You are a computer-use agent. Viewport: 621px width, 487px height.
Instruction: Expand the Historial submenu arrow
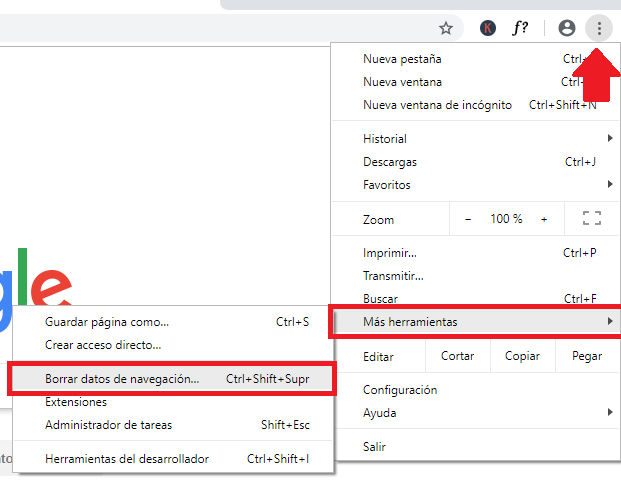click(610, 138)
